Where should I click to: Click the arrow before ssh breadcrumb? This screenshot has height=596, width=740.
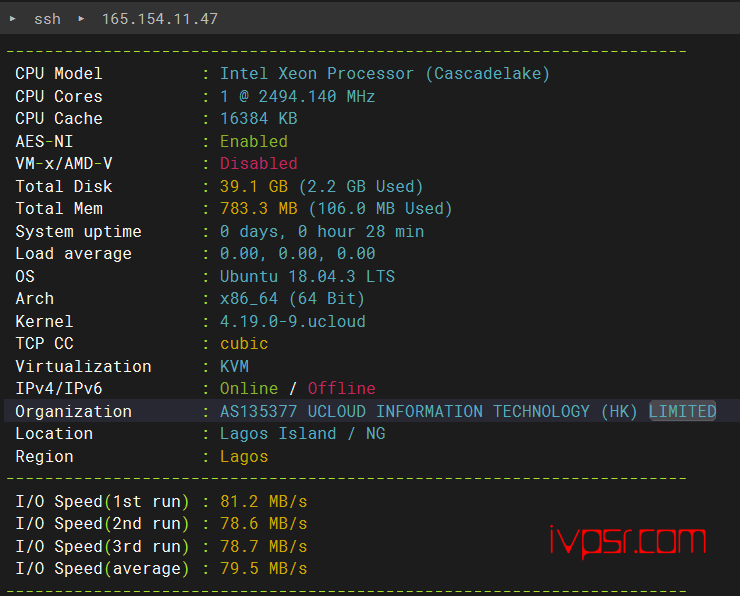[13, 19]
